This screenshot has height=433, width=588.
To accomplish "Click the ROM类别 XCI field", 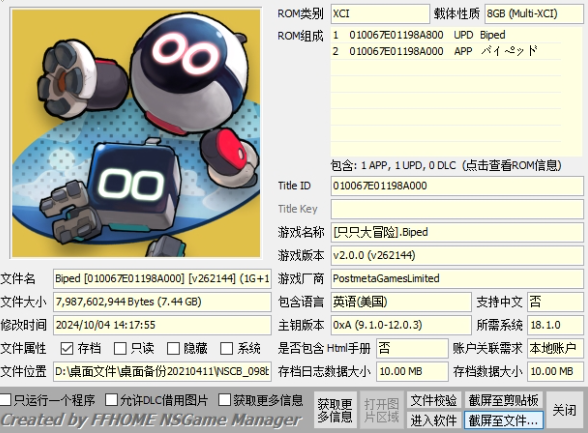I will [x=380, y=14].
